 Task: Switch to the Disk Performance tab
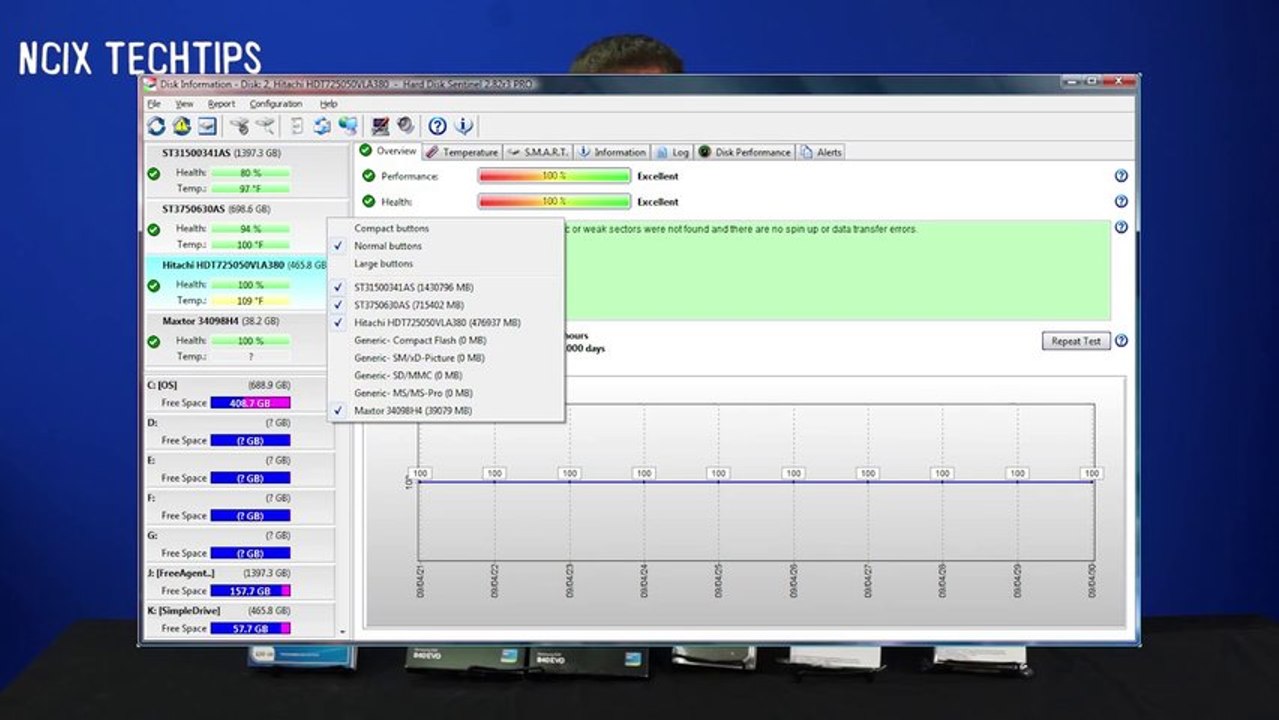(x=745, y=152)
